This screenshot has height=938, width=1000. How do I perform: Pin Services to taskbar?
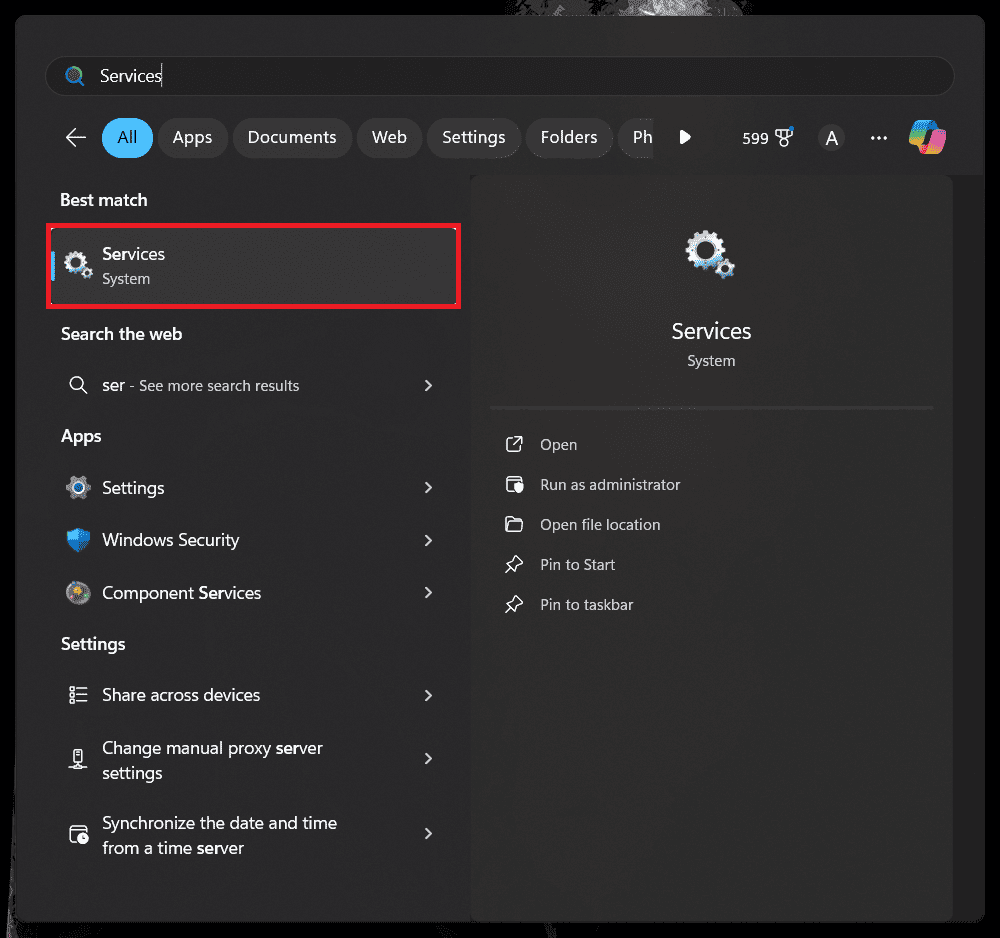pos(586,605)
